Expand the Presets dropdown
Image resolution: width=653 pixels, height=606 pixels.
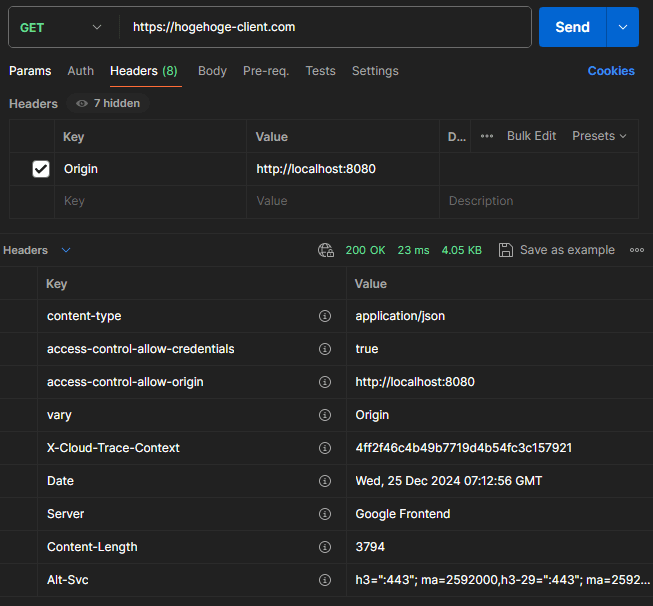coord(599,136)
